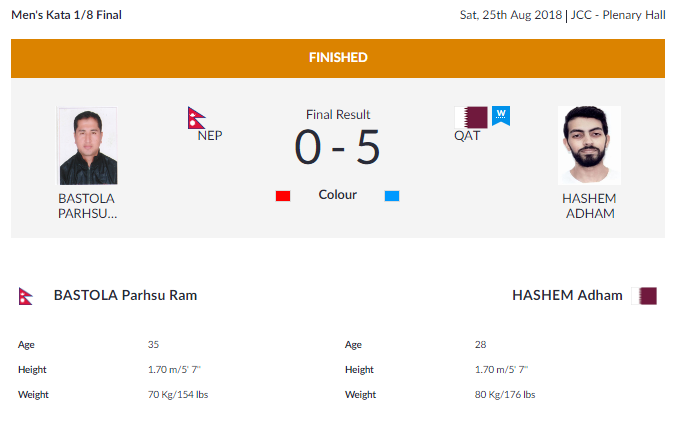This screenshot has height=438, width=677.
Task: Click the Colour label between swatches
Action: pos(338,195)
